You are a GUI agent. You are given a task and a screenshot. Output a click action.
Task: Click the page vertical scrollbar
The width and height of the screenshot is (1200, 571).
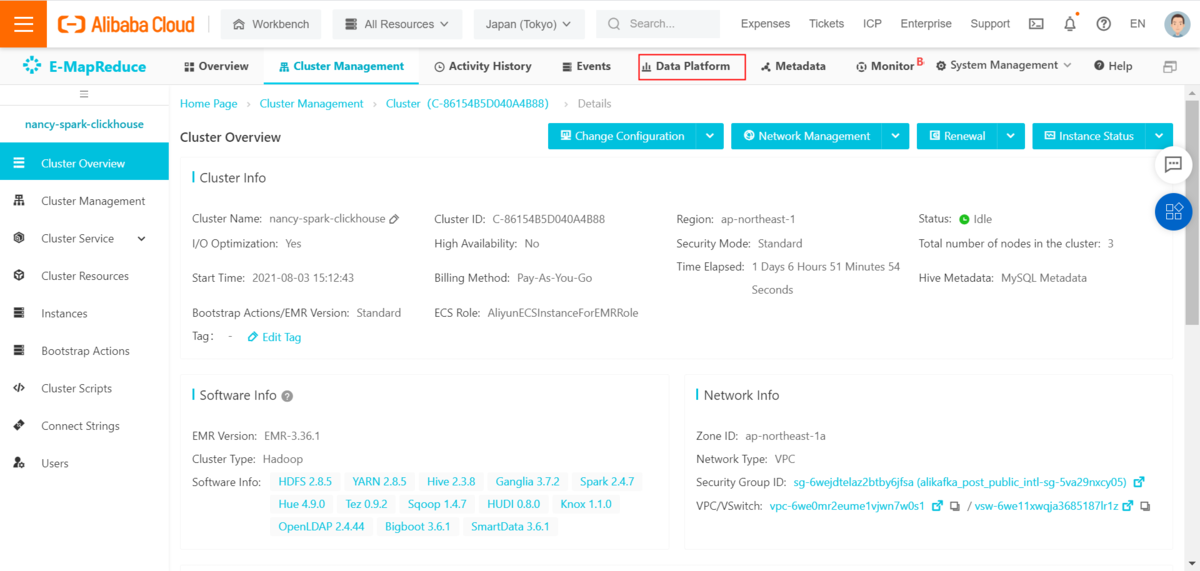[x=1192, y=212]
